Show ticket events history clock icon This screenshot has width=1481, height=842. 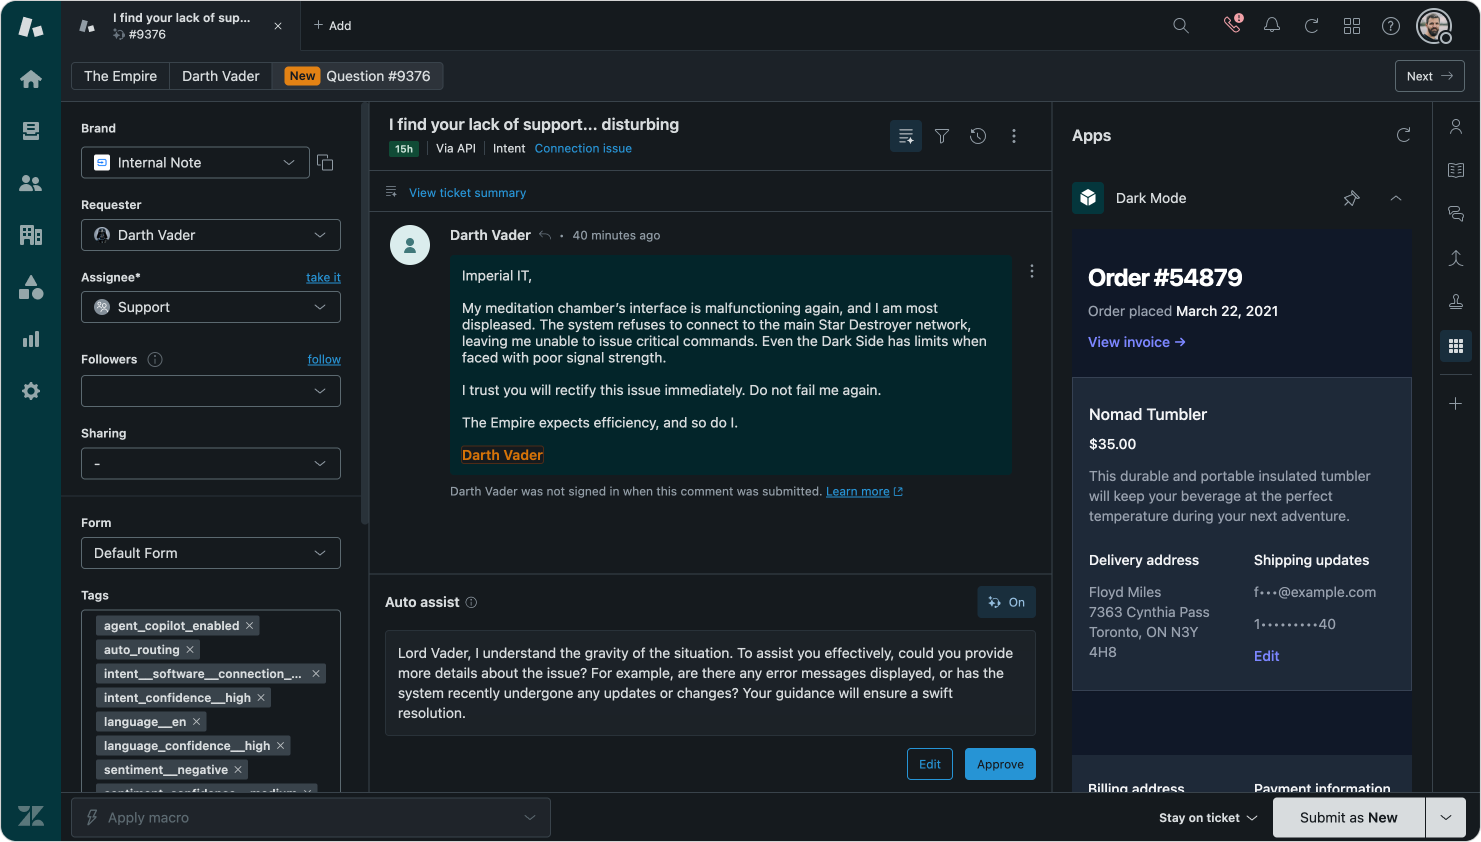click(x=978, y=136)
